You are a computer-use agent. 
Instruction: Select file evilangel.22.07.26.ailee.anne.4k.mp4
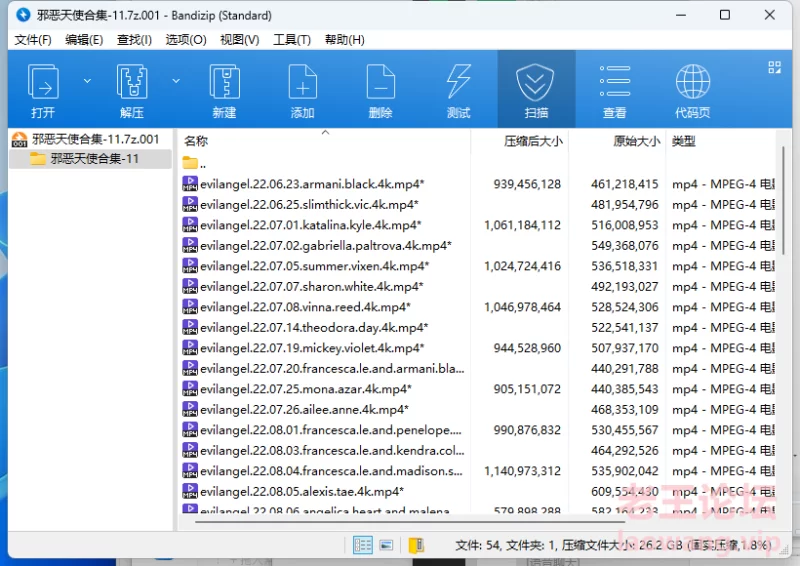305,409
